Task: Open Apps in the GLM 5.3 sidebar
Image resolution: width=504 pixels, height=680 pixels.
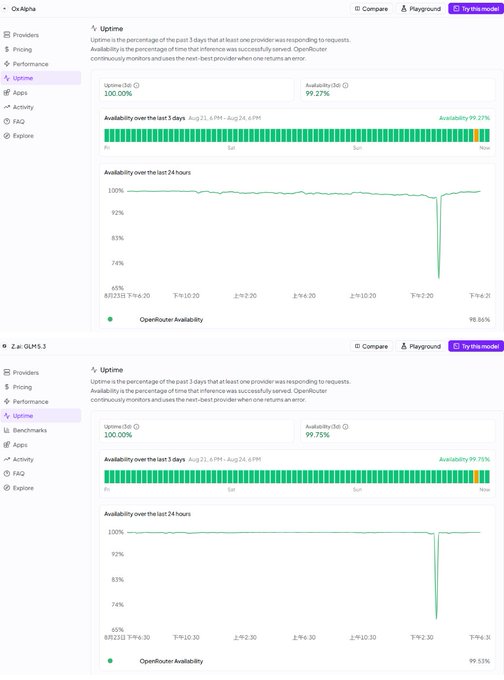Action: pos(16,445)
